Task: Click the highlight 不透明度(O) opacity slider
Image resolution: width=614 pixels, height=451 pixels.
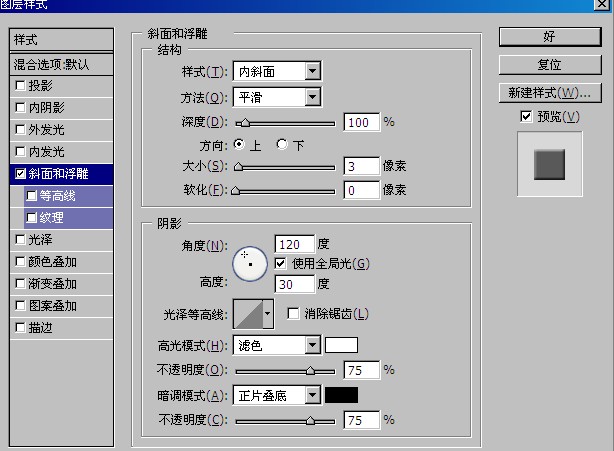Action: 285,371
